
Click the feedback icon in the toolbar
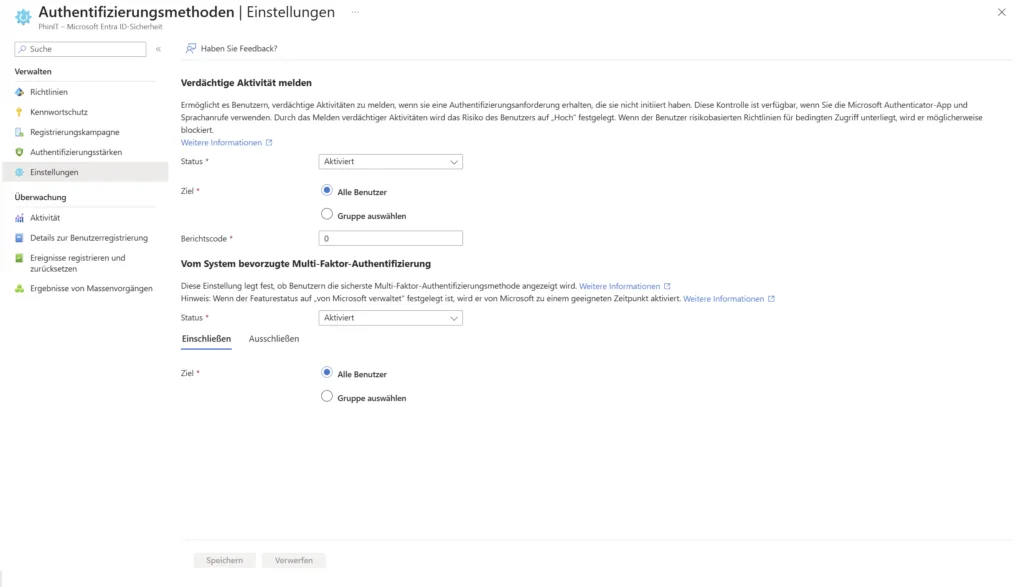[191, 48]
